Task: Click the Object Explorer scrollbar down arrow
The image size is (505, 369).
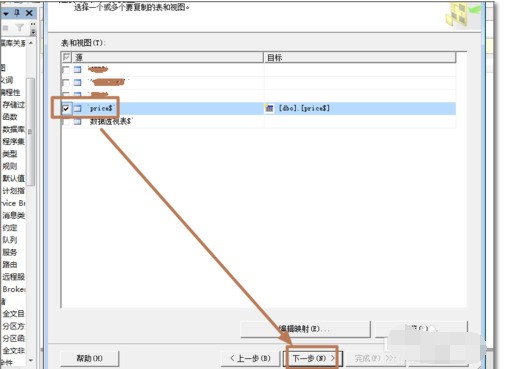Action: pos(31,360)
